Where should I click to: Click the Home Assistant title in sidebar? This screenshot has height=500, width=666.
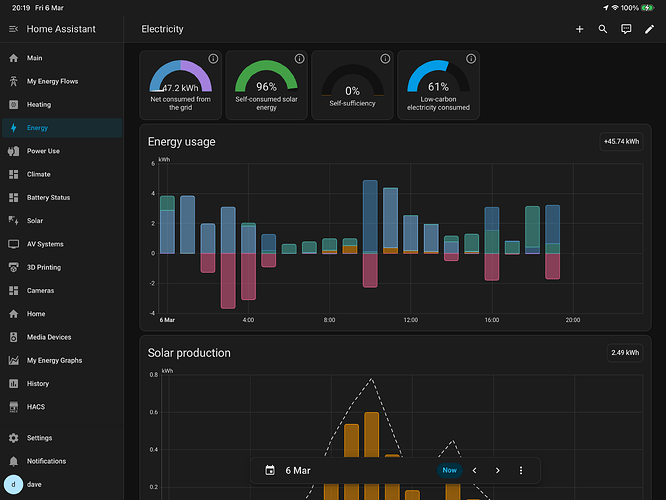coord(61,29)
